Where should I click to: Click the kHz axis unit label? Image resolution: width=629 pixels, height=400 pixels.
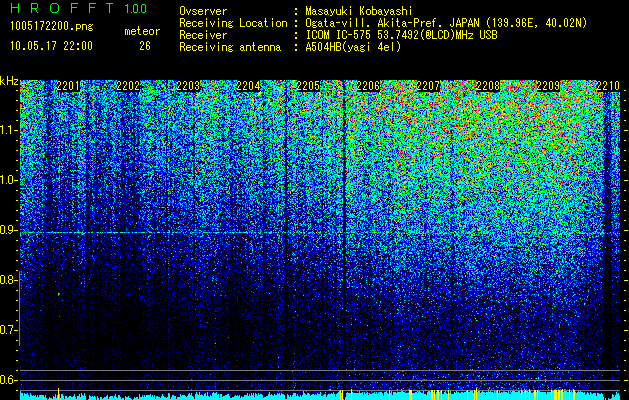(9, 81)
